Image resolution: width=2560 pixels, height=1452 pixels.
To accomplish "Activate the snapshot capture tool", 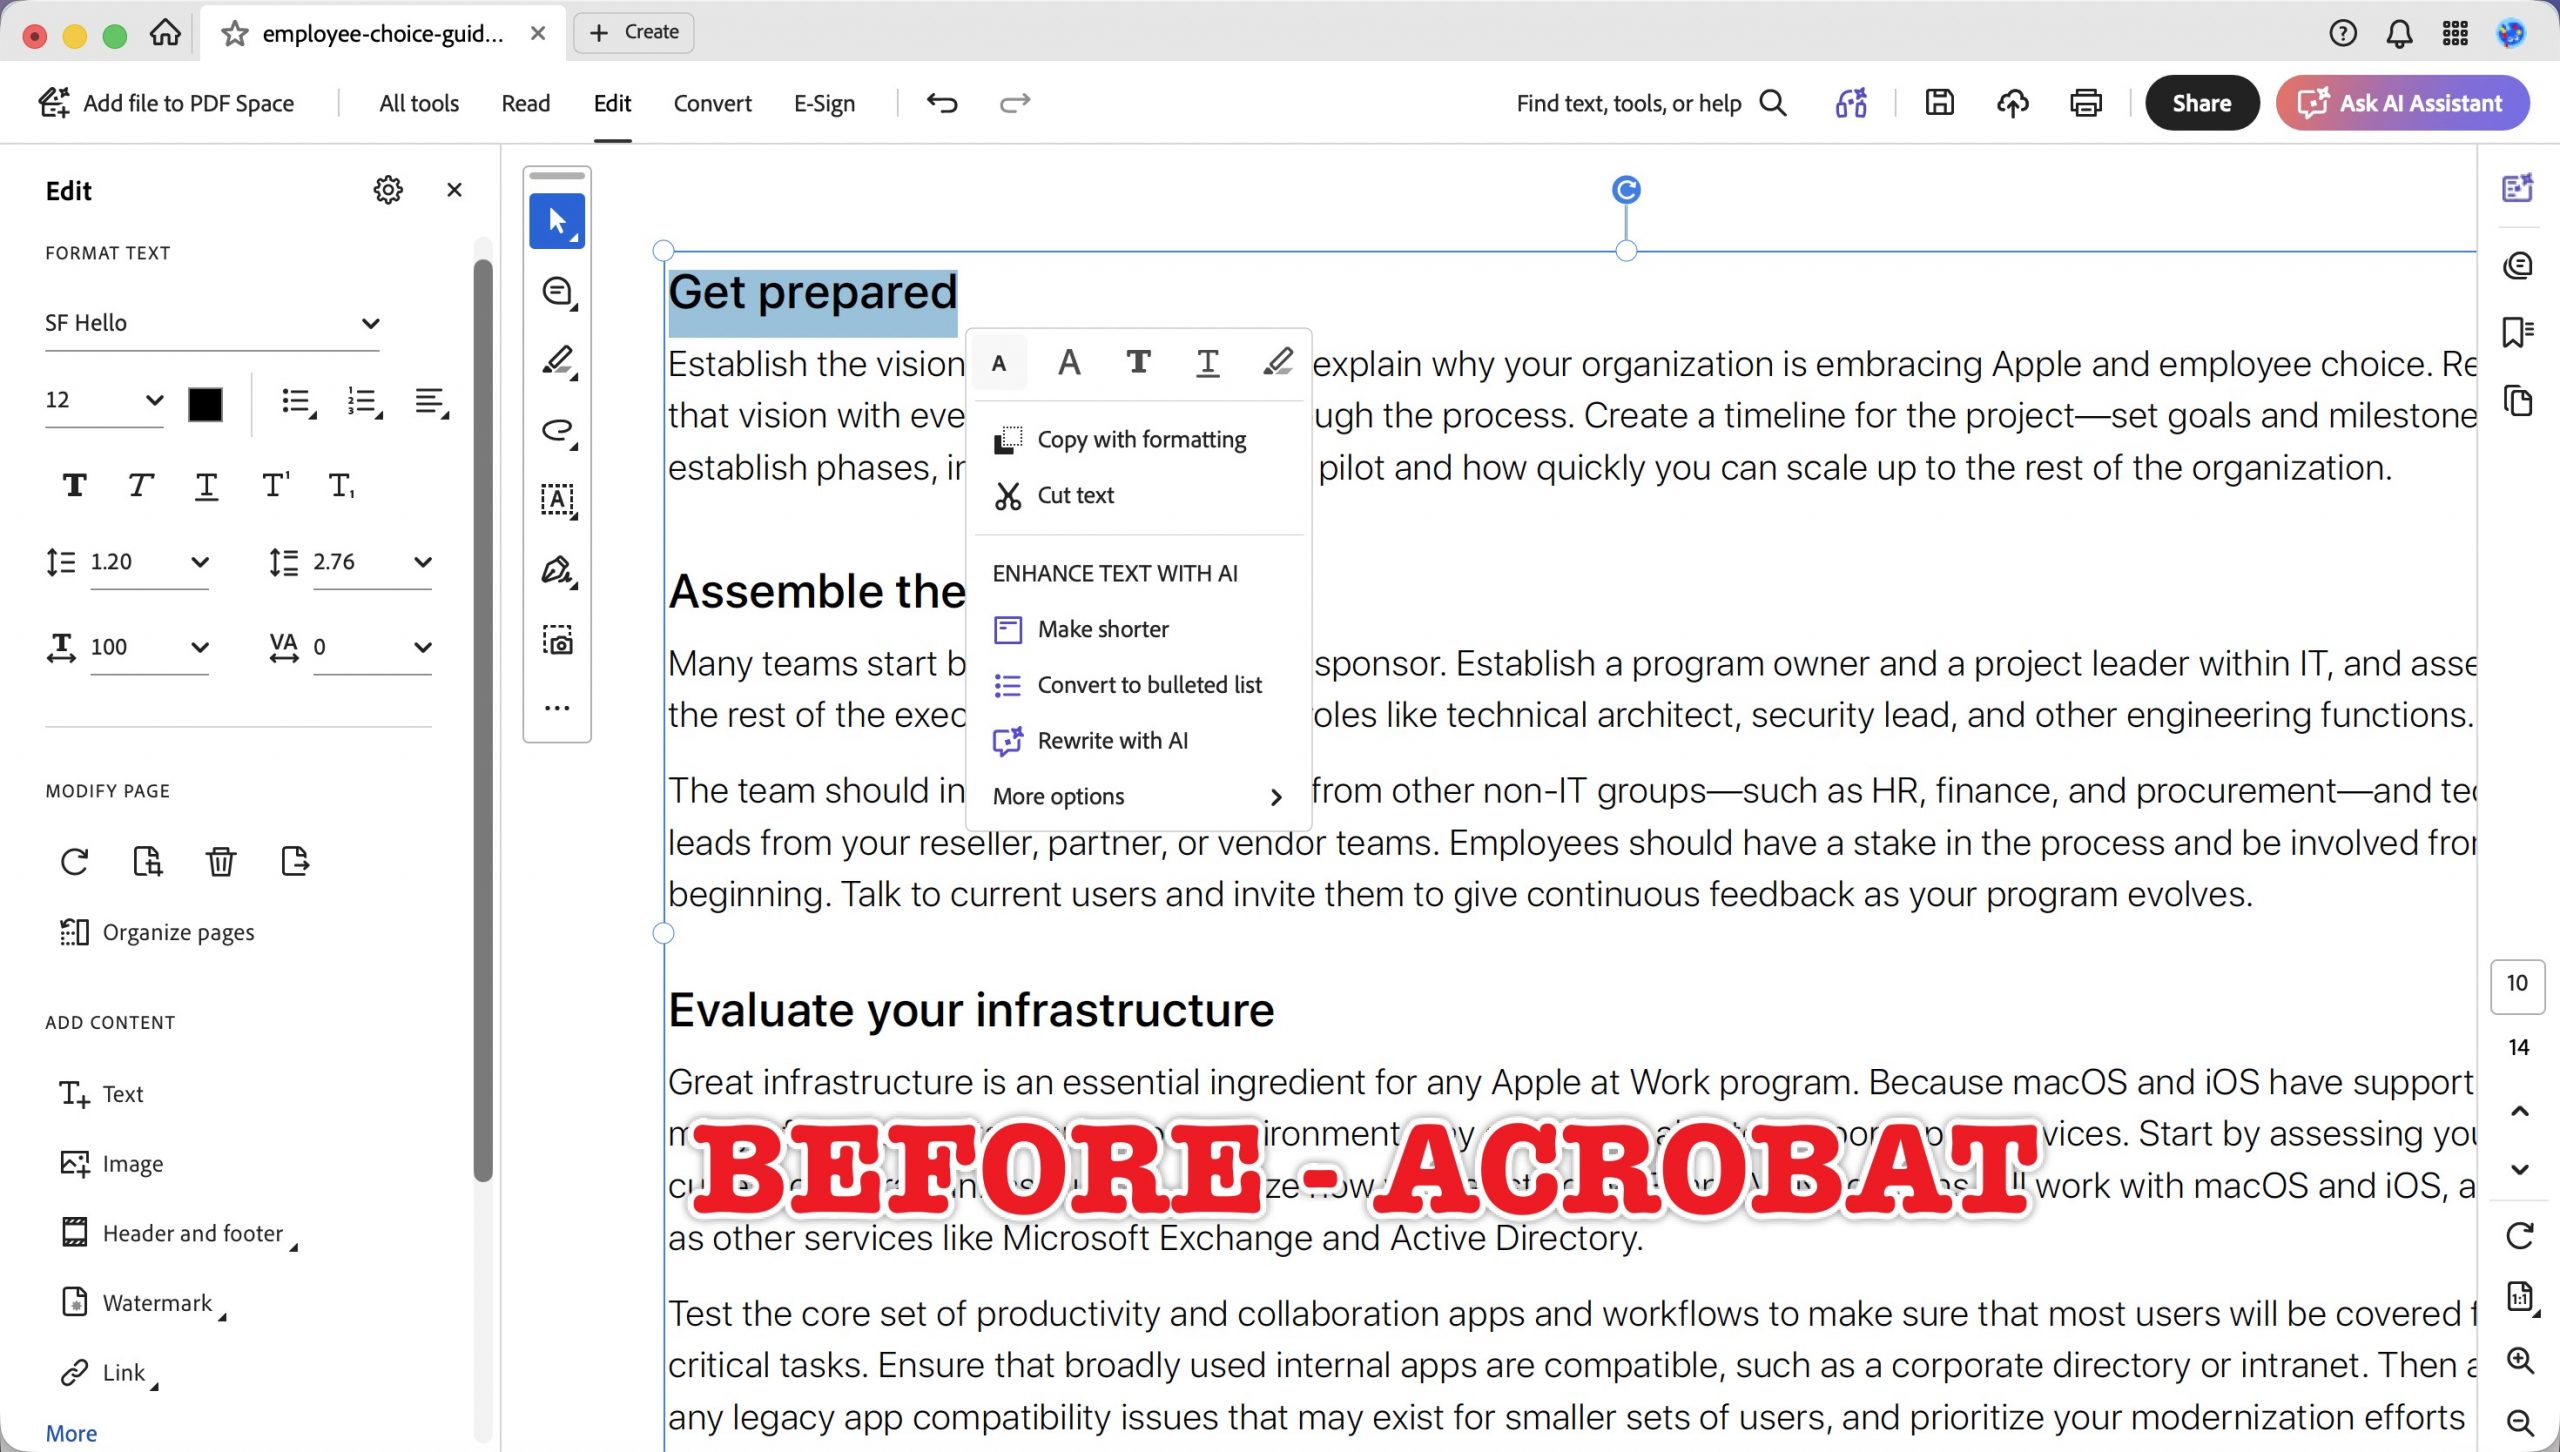I will [557, 641].
